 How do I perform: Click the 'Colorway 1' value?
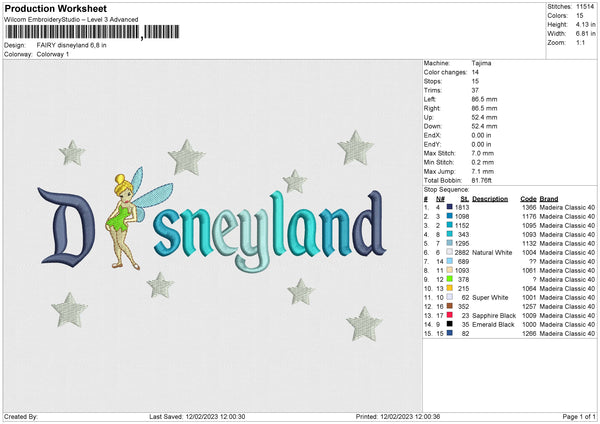point(53,54)
